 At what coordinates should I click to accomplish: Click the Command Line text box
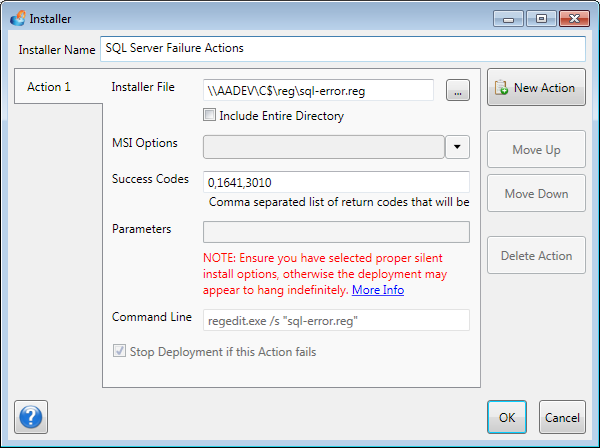(336, 320)
